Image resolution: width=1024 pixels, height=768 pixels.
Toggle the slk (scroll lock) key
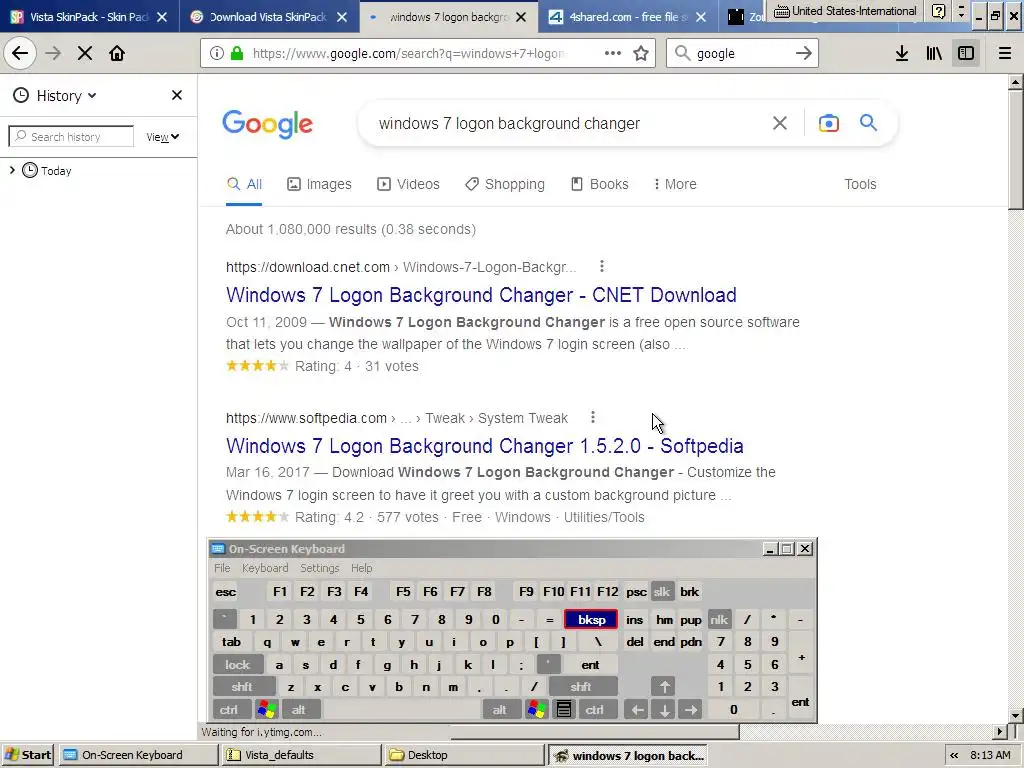[x=662, y=592]
